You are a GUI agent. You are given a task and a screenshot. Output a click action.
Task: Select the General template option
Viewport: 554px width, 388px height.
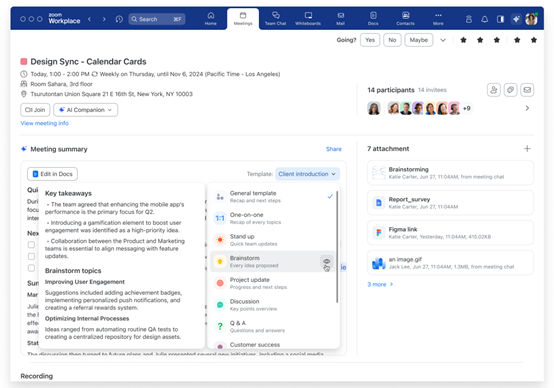(x=272, y=196)
